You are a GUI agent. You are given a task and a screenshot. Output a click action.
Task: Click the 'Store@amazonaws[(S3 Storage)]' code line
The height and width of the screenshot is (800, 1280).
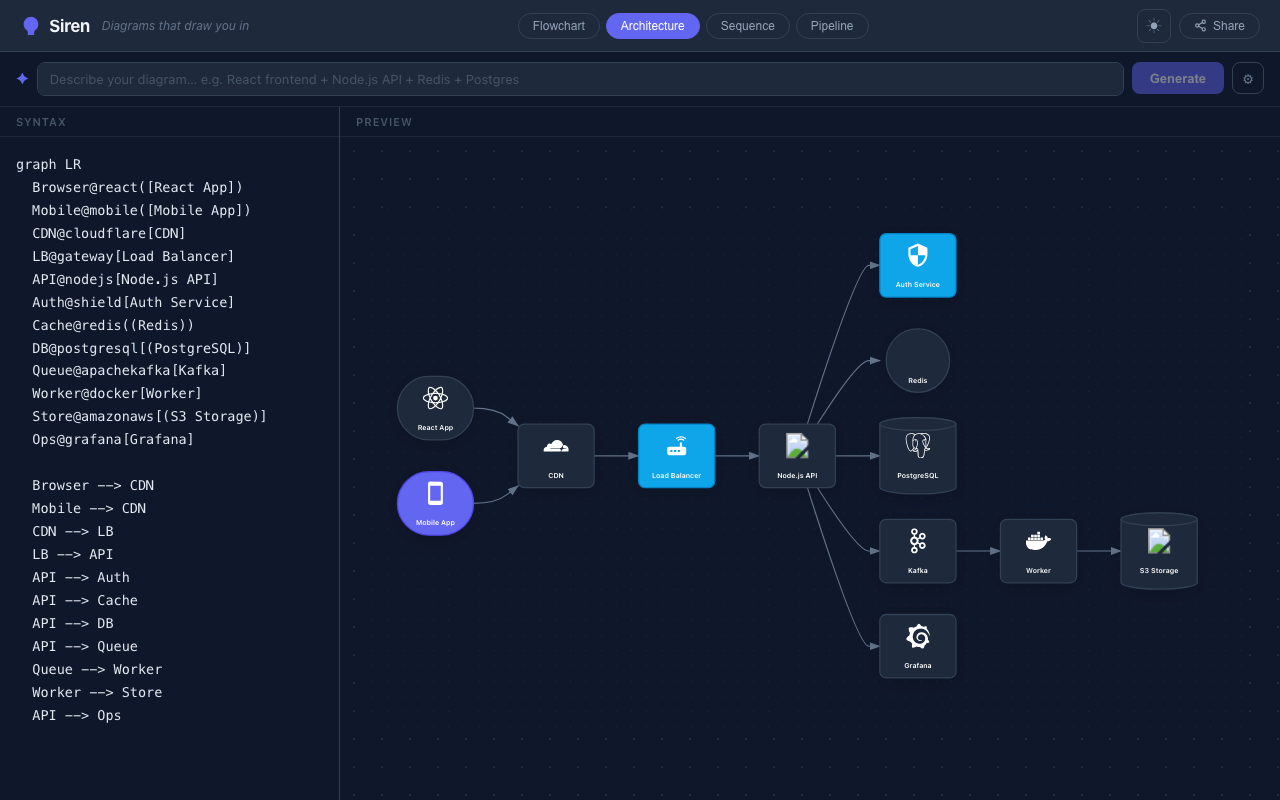click(x=150, y=416)
